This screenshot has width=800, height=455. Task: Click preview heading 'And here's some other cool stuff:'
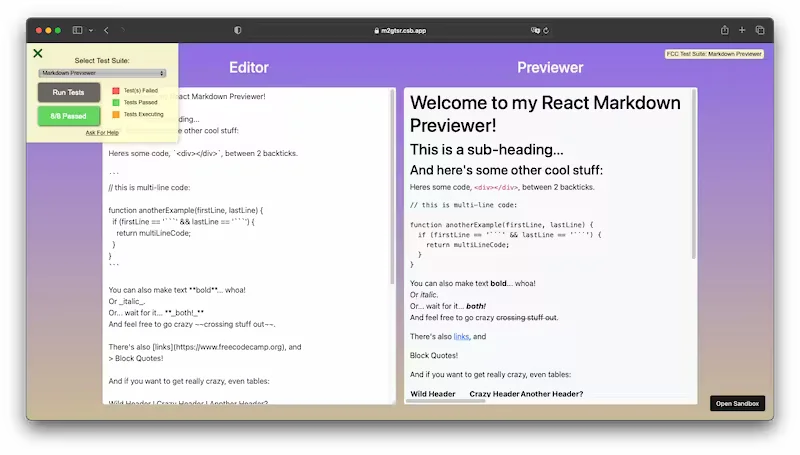(506, 170)
